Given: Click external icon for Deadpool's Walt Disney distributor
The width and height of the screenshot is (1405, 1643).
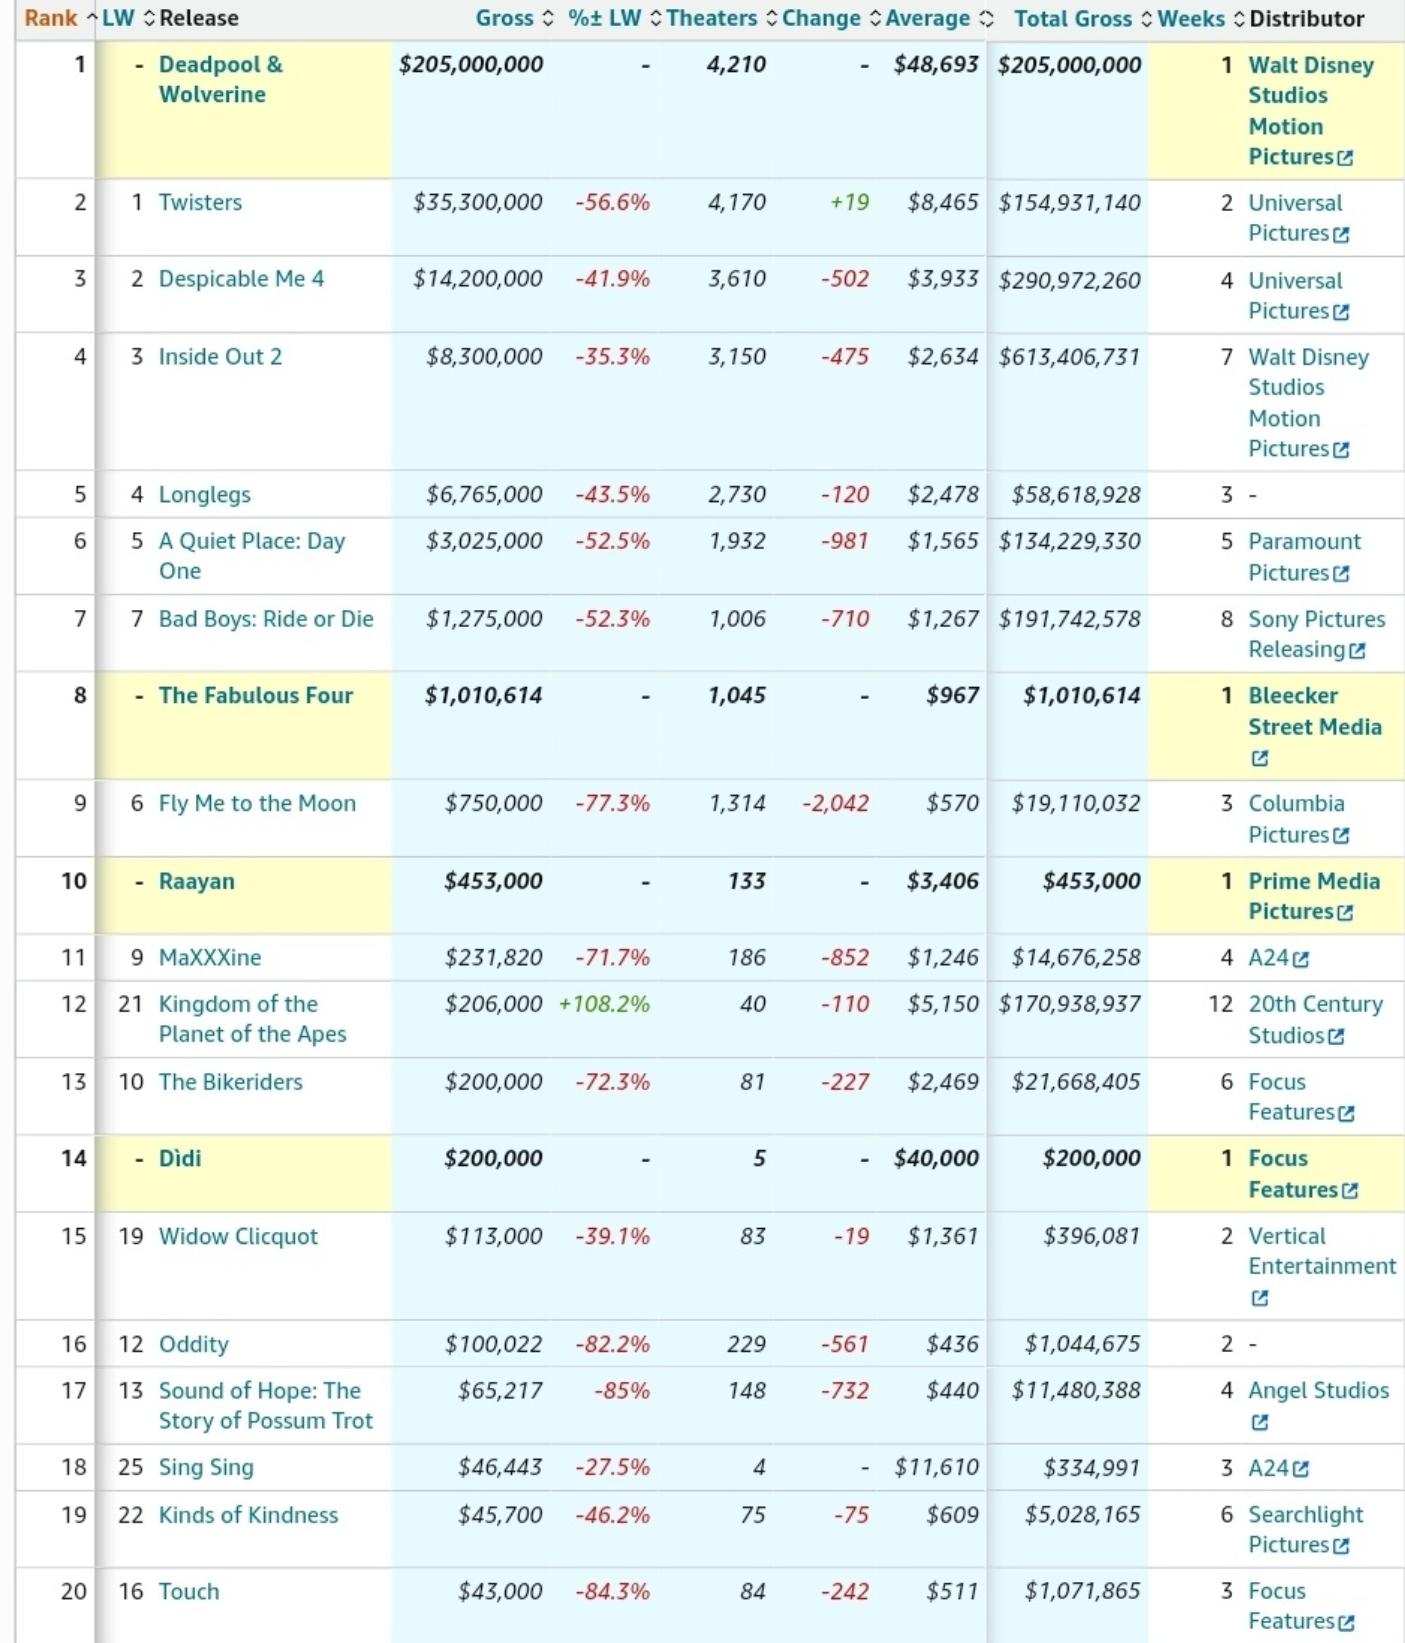Looking at the screenshot, I should tap(1345, 158).
